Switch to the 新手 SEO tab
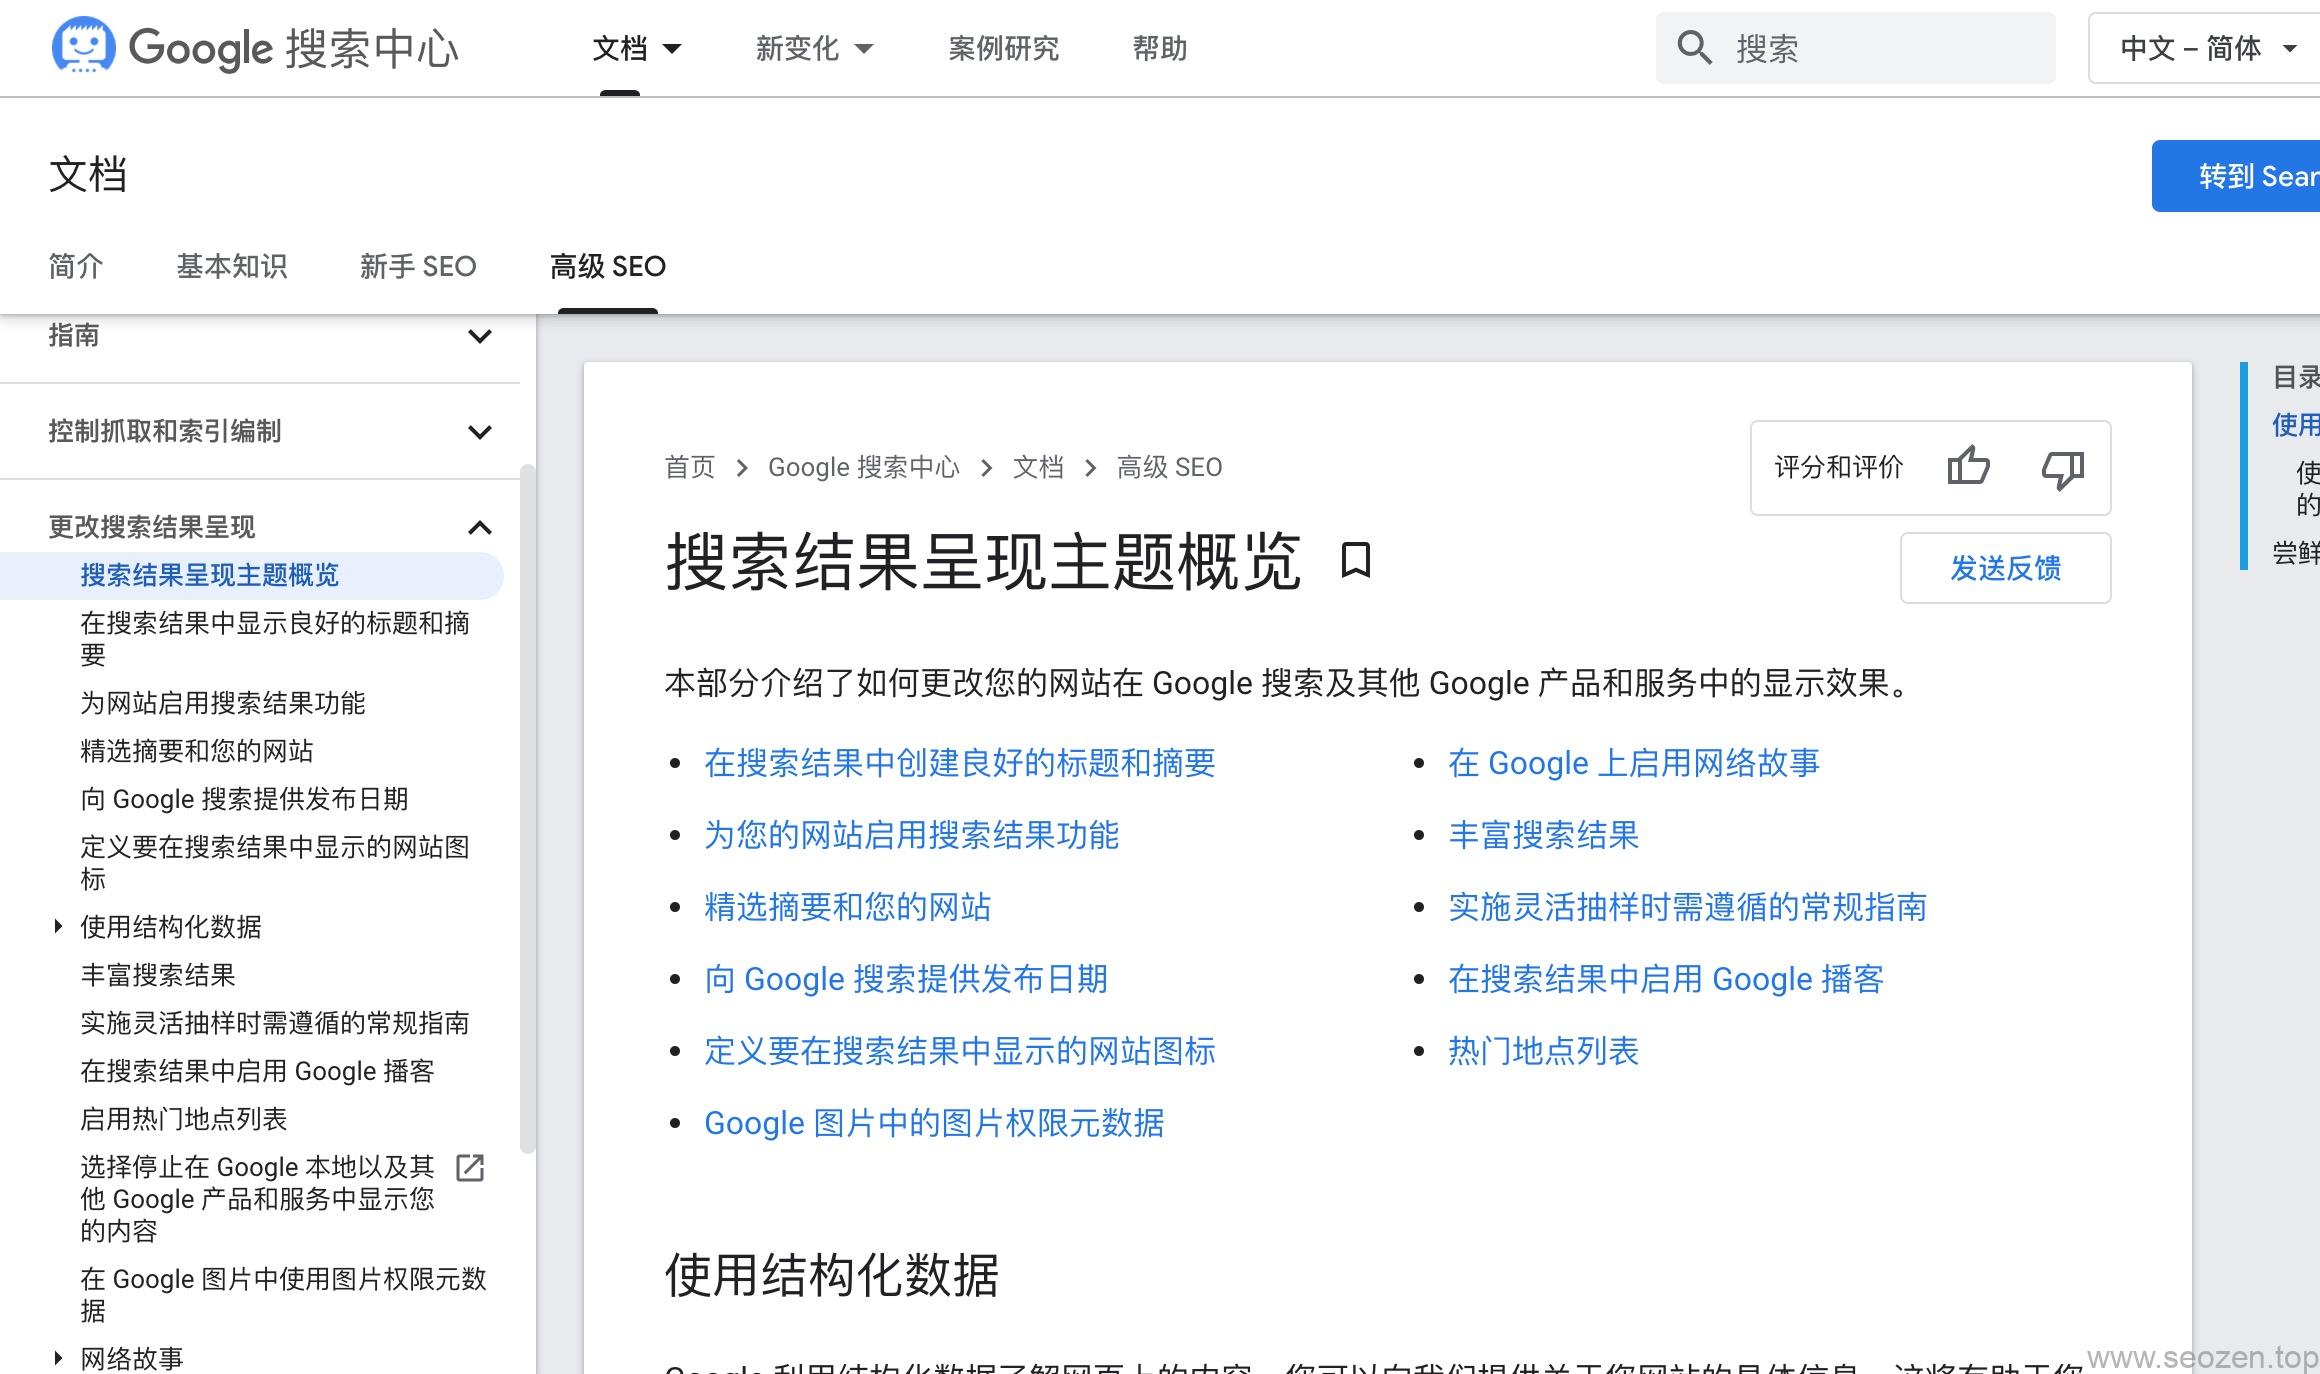 [418, 266]
